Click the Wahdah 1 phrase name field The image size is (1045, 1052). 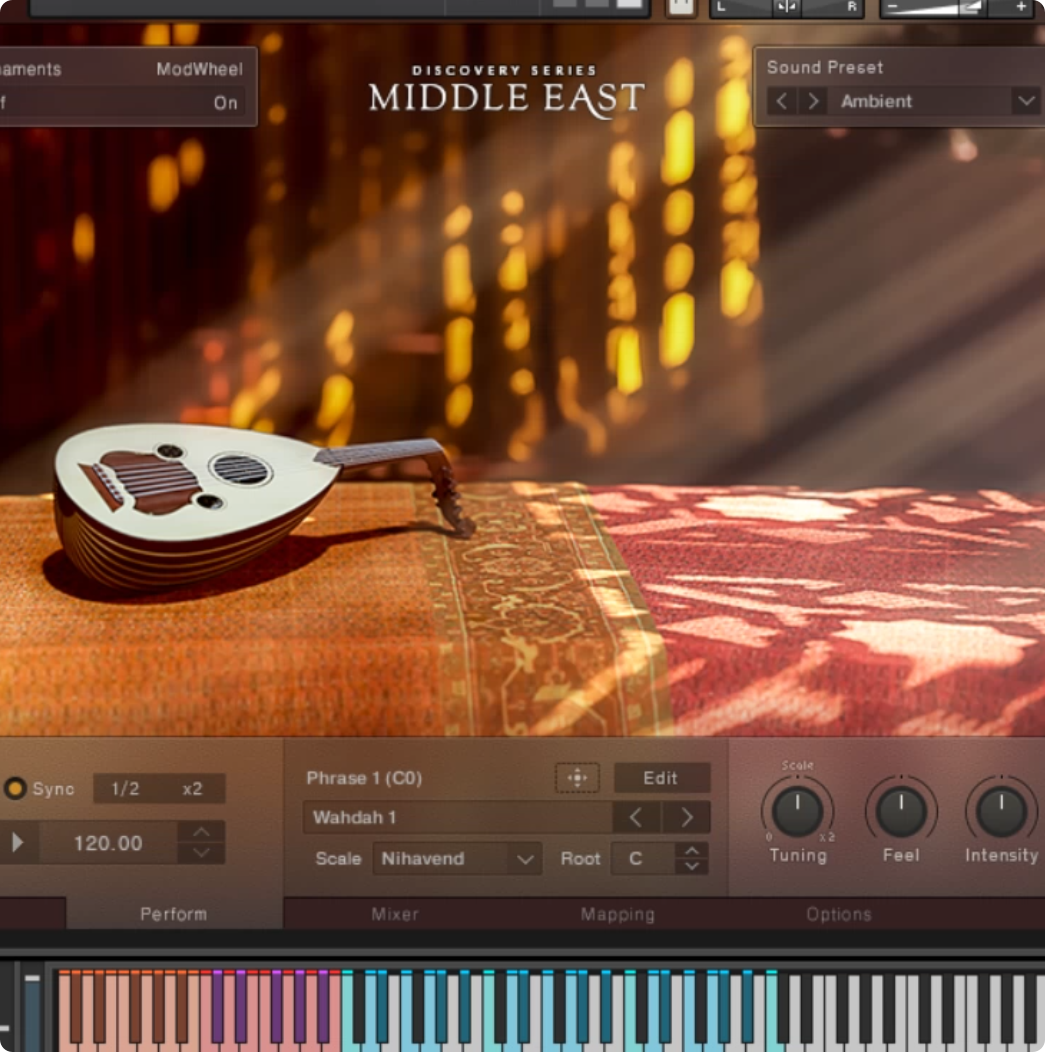[x=457, y=817]
